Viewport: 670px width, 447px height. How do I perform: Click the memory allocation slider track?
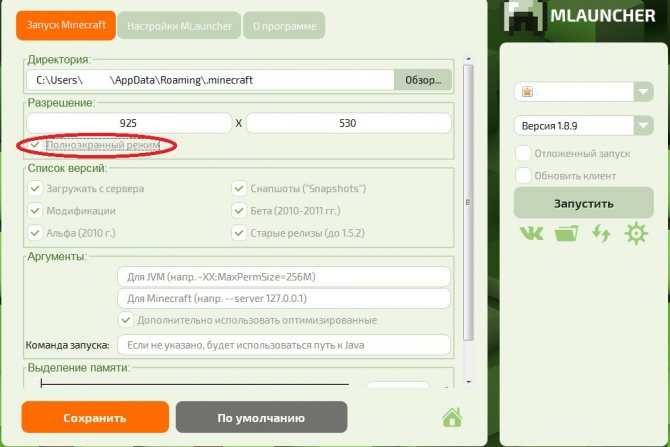[194, 384]
